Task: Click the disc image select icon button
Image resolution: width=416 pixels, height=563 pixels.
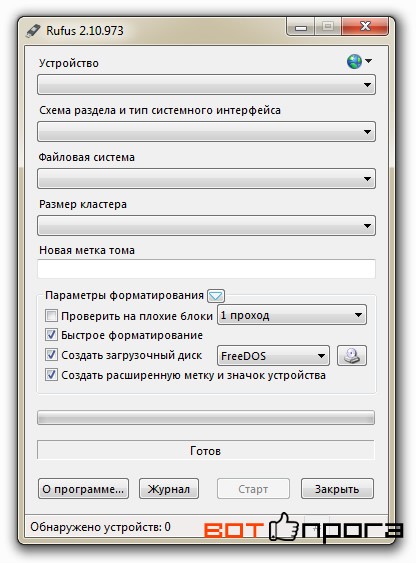Action: [352, 355]
